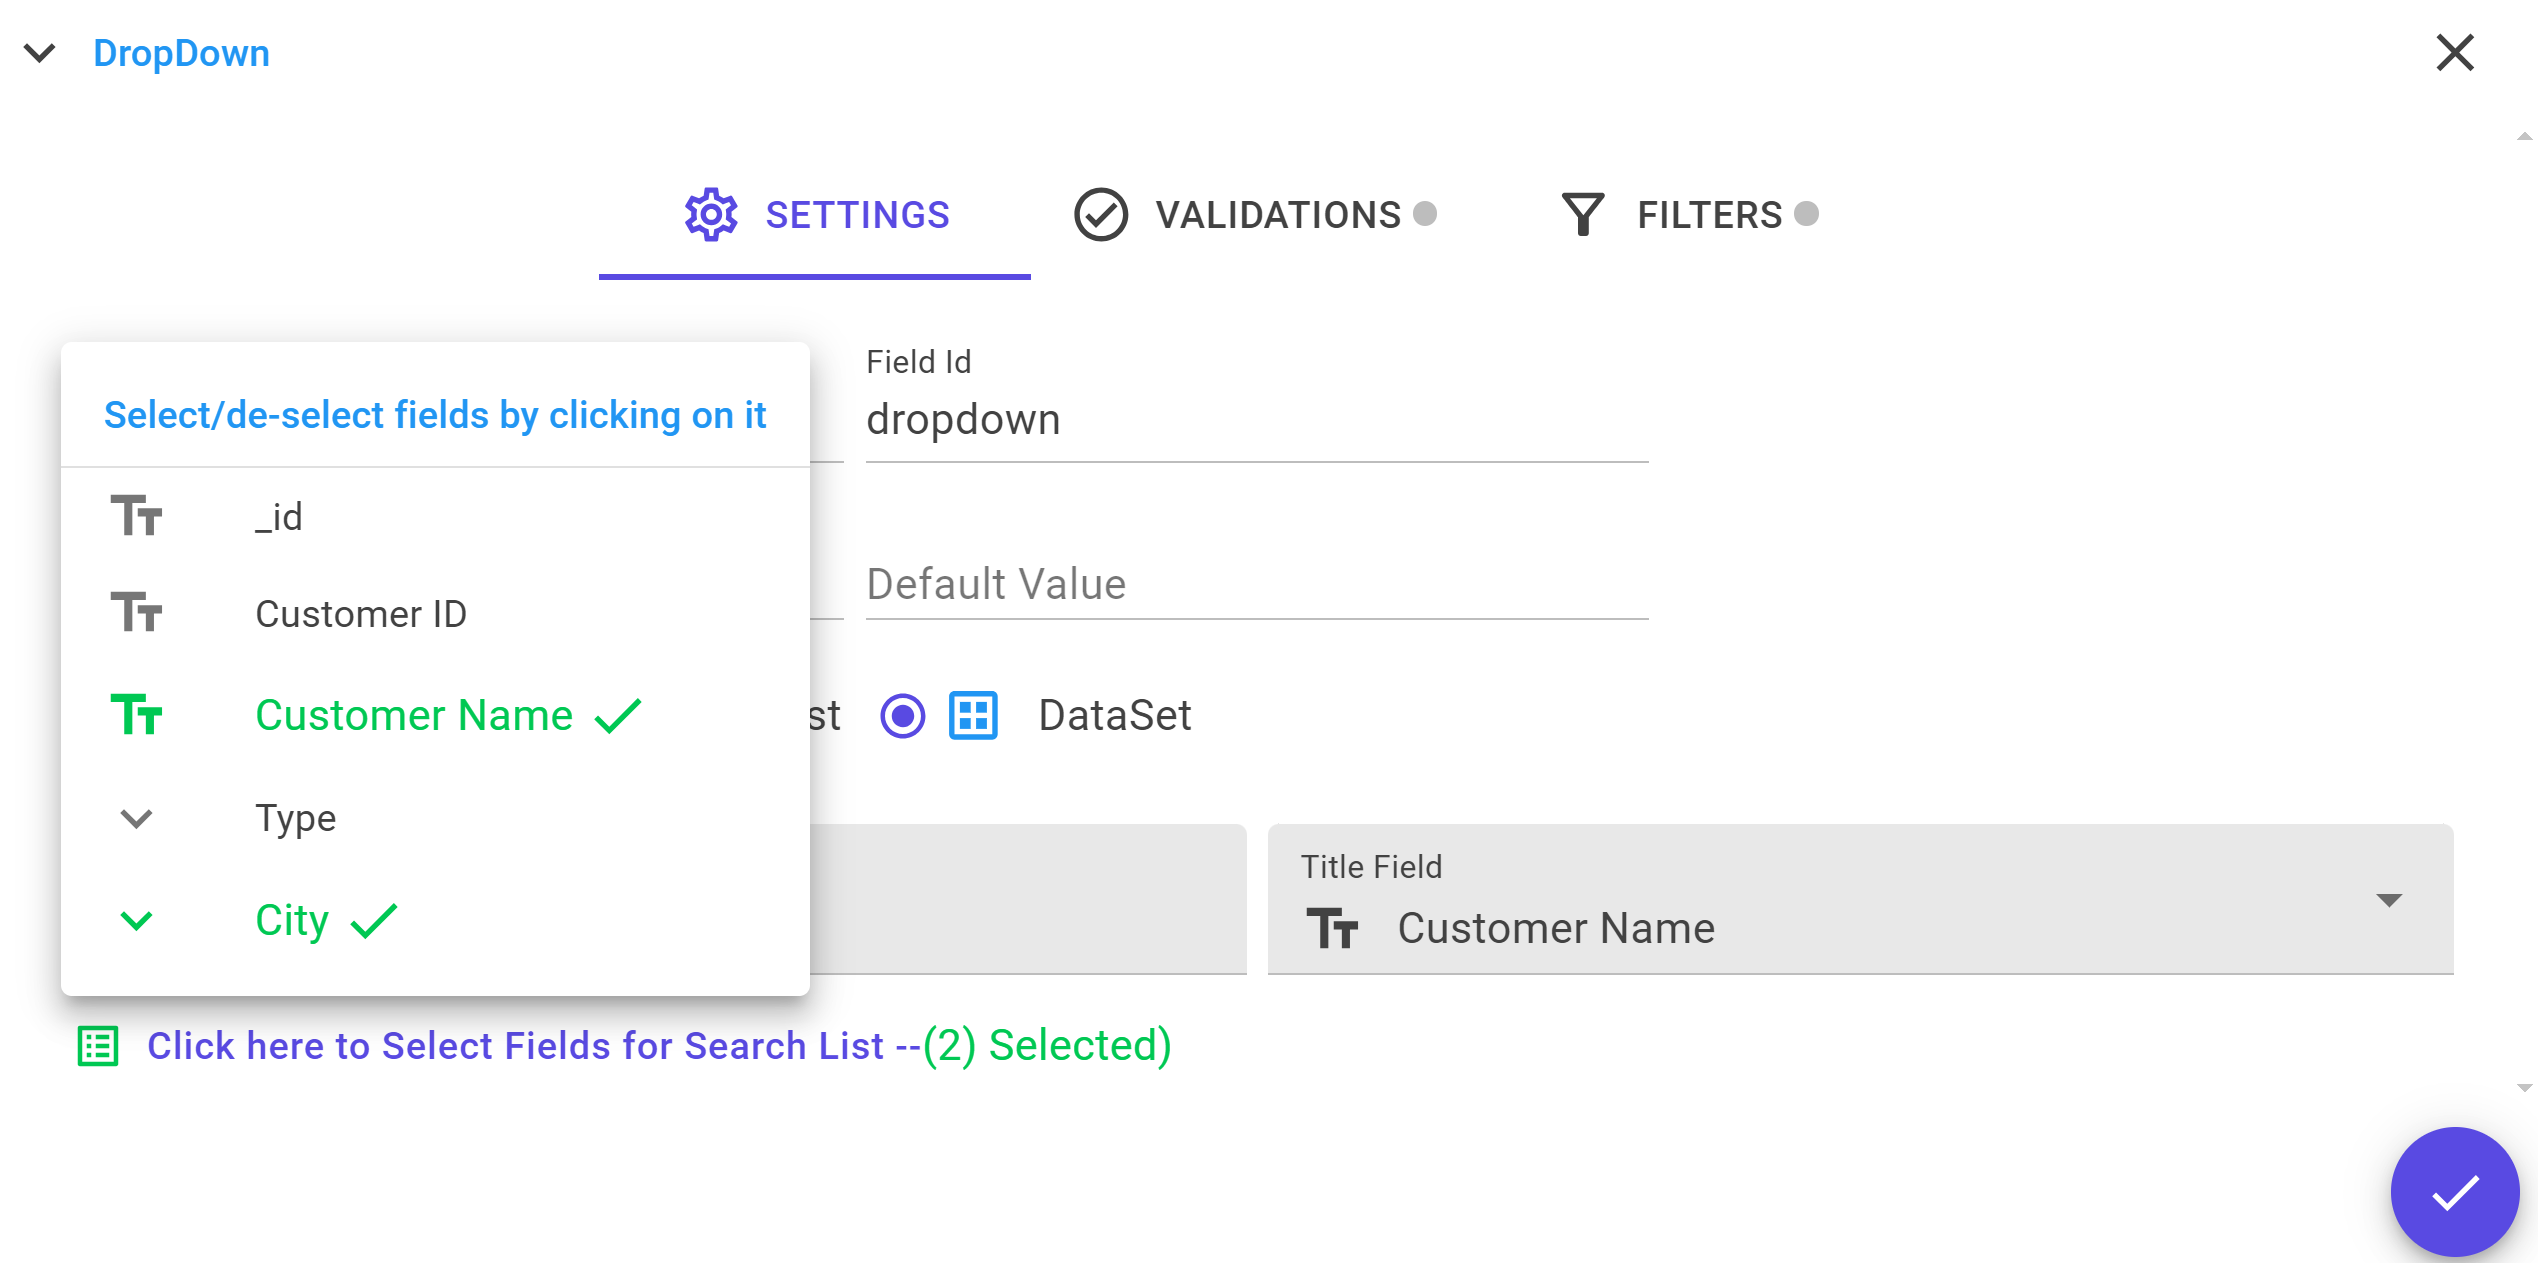Click the Settings gear icon
Screen dimensions: 2538x1263
[711, 214]
